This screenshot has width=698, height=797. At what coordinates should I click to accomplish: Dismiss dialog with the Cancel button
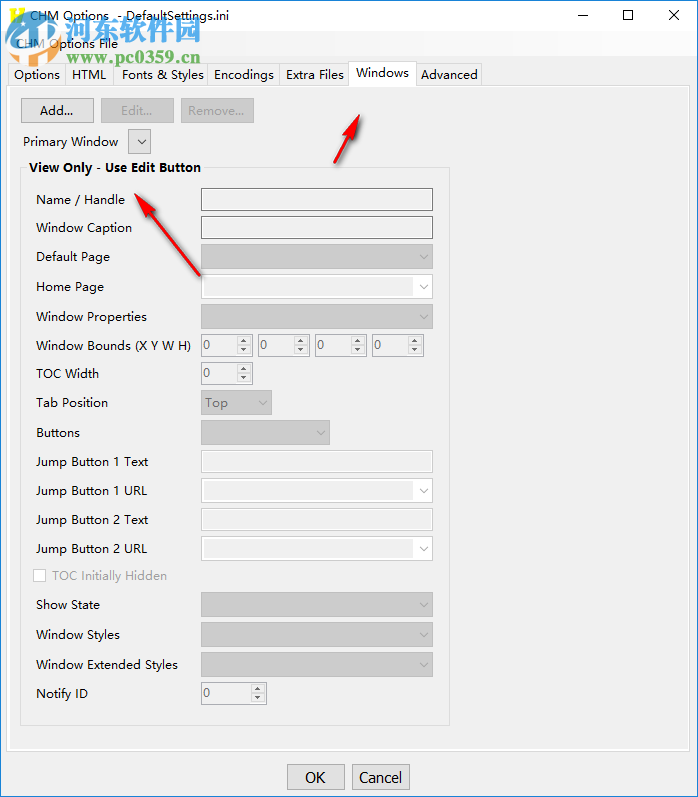pos(380,777)
